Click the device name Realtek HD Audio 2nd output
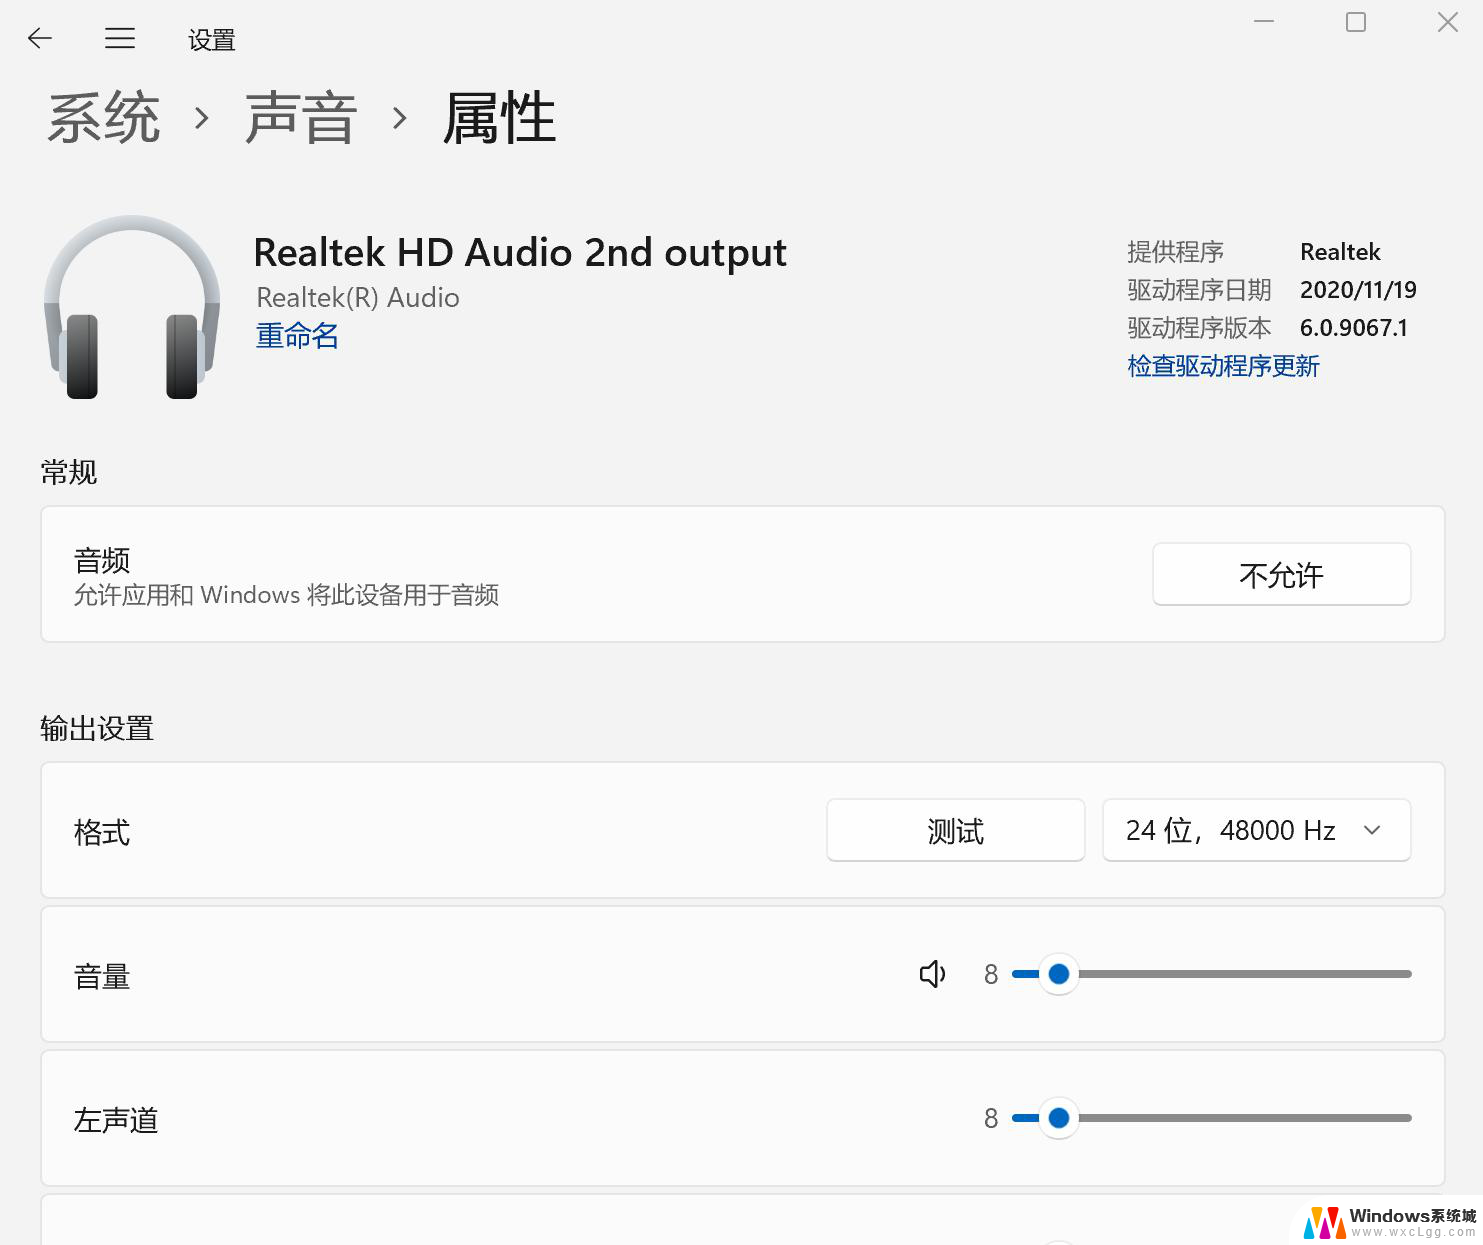Viewport: 1483px width, 1245px height. [520, 253]
